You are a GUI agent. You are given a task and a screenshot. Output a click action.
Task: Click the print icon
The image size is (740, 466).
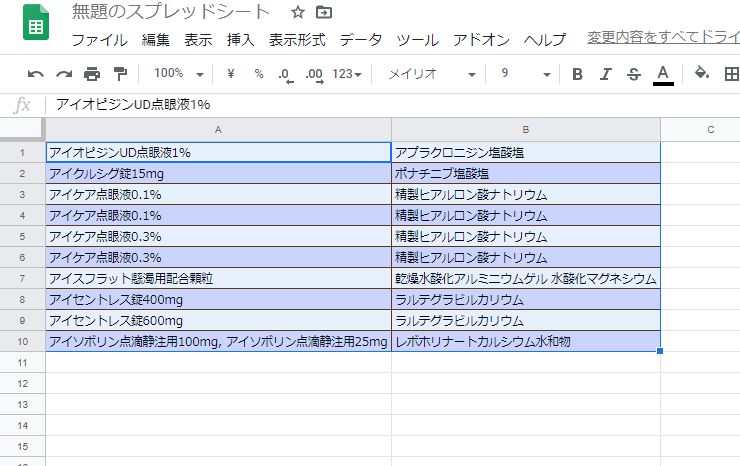tap(92, 74)
